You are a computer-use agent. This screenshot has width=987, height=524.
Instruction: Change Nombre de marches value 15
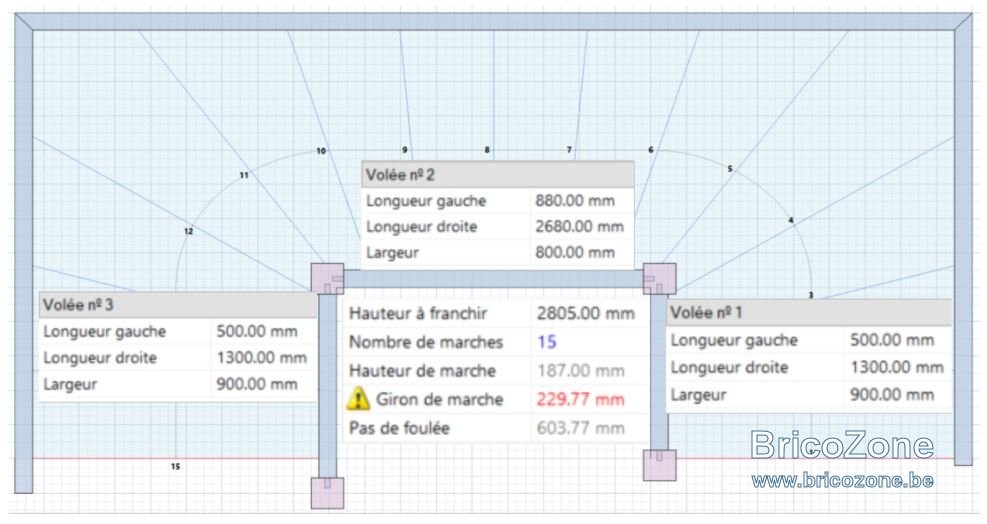point(547,342)
